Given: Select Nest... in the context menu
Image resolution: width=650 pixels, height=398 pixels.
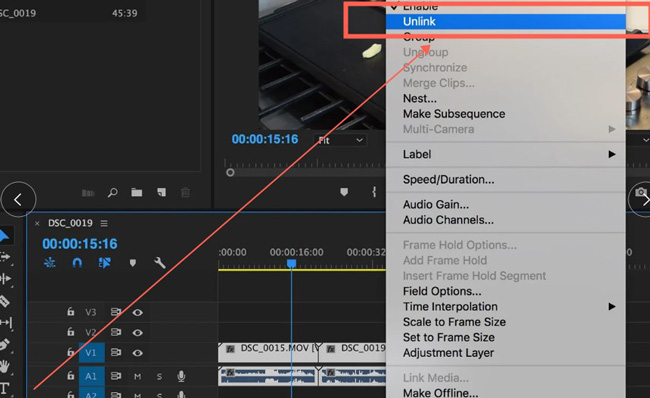Looking at the screenshot, I should click(x=420, y=98).
